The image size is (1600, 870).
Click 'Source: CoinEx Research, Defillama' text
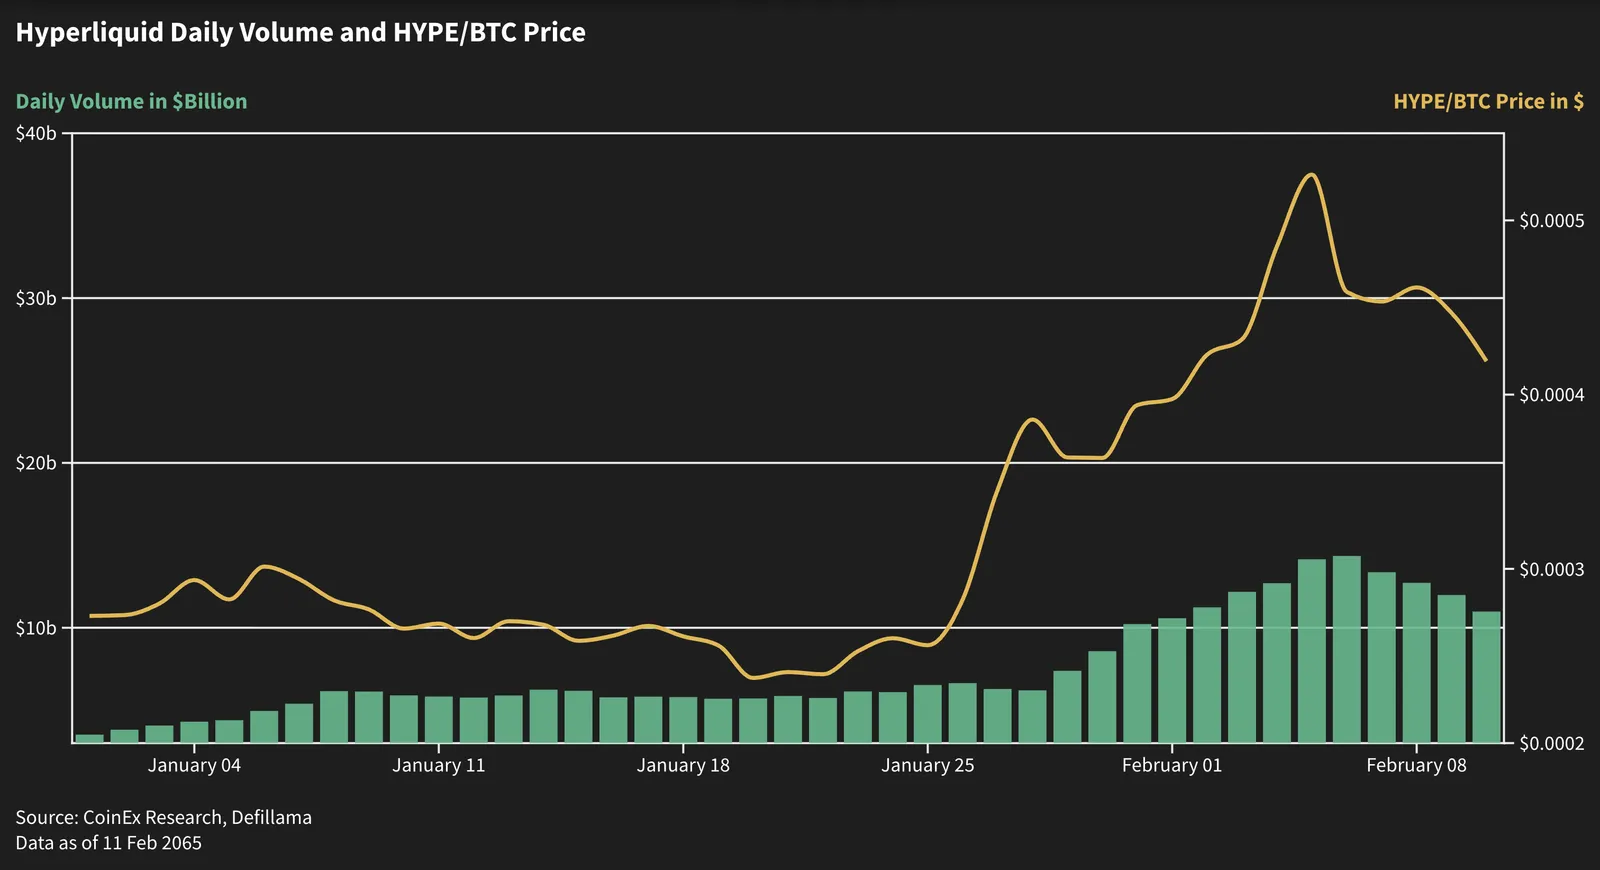[x=163, y=817]
